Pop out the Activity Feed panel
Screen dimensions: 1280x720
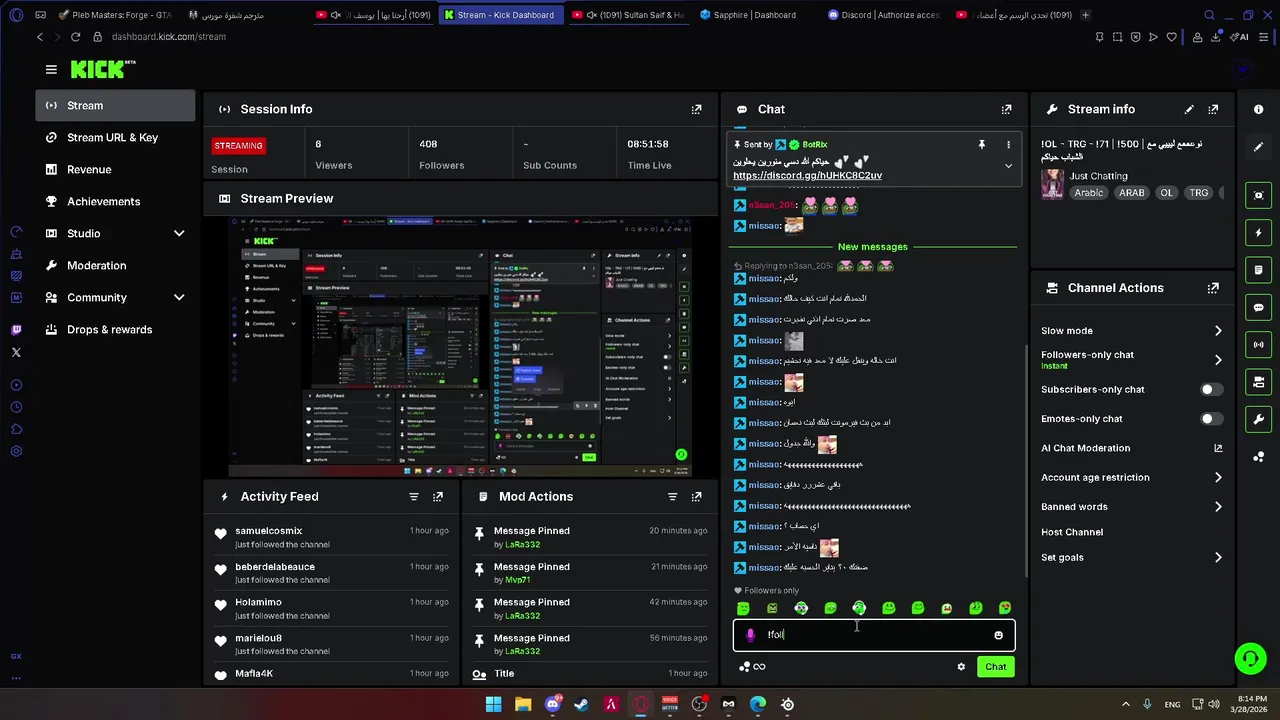pyautogui.click(x=437, y=496)
